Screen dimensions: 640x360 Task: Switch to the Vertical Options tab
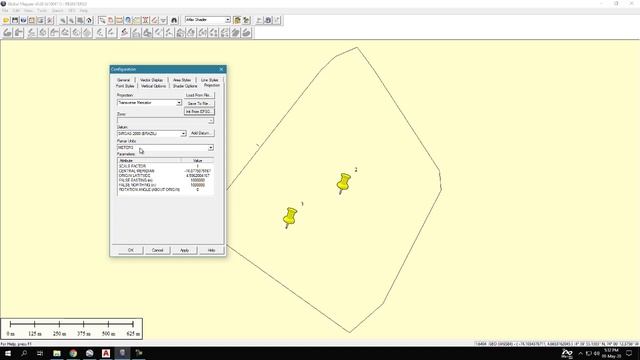[x=153, y=86]
